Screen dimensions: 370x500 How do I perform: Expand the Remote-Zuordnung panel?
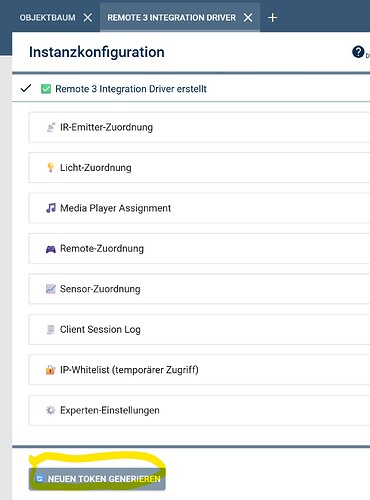pyautogui.click(x=199, y=249)
